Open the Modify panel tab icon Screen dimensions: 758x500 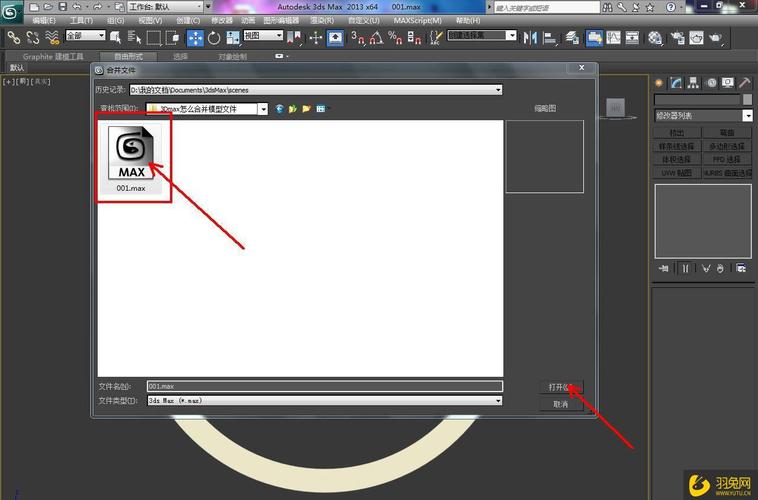point(676,82)
